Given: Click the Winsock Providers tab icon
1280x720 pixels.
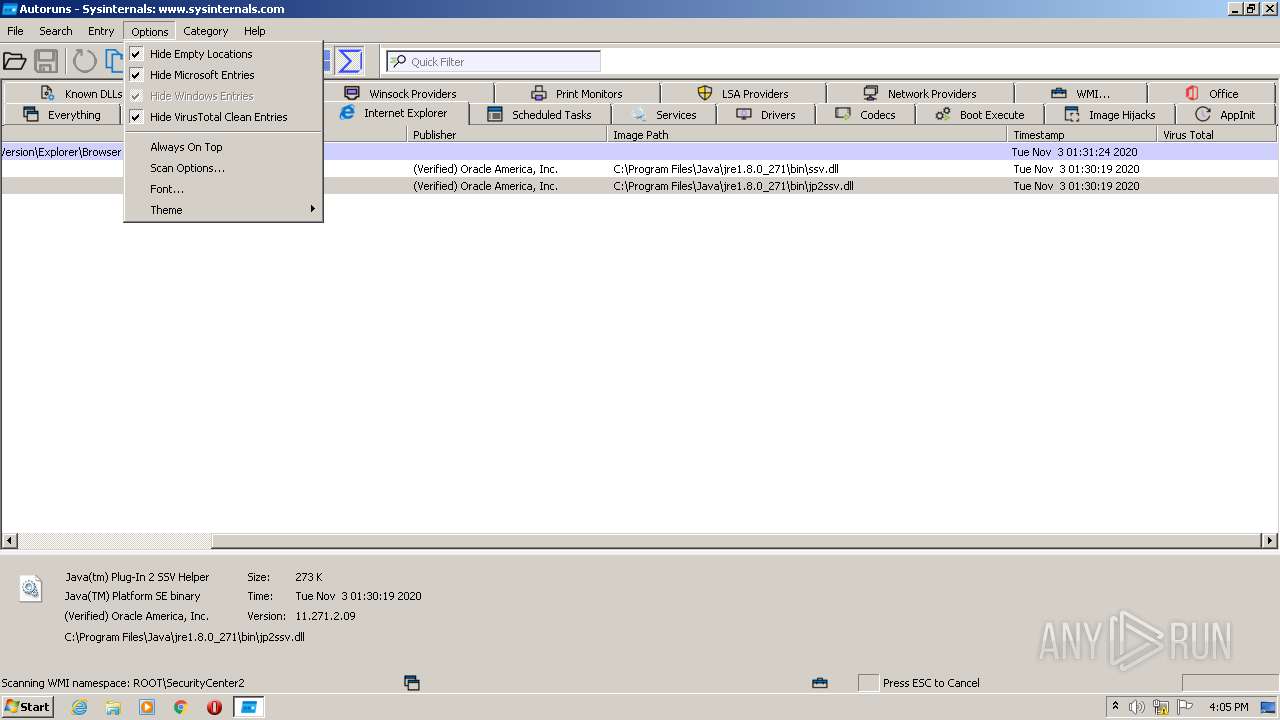Looking at the screenshot, I should point(352,93).
